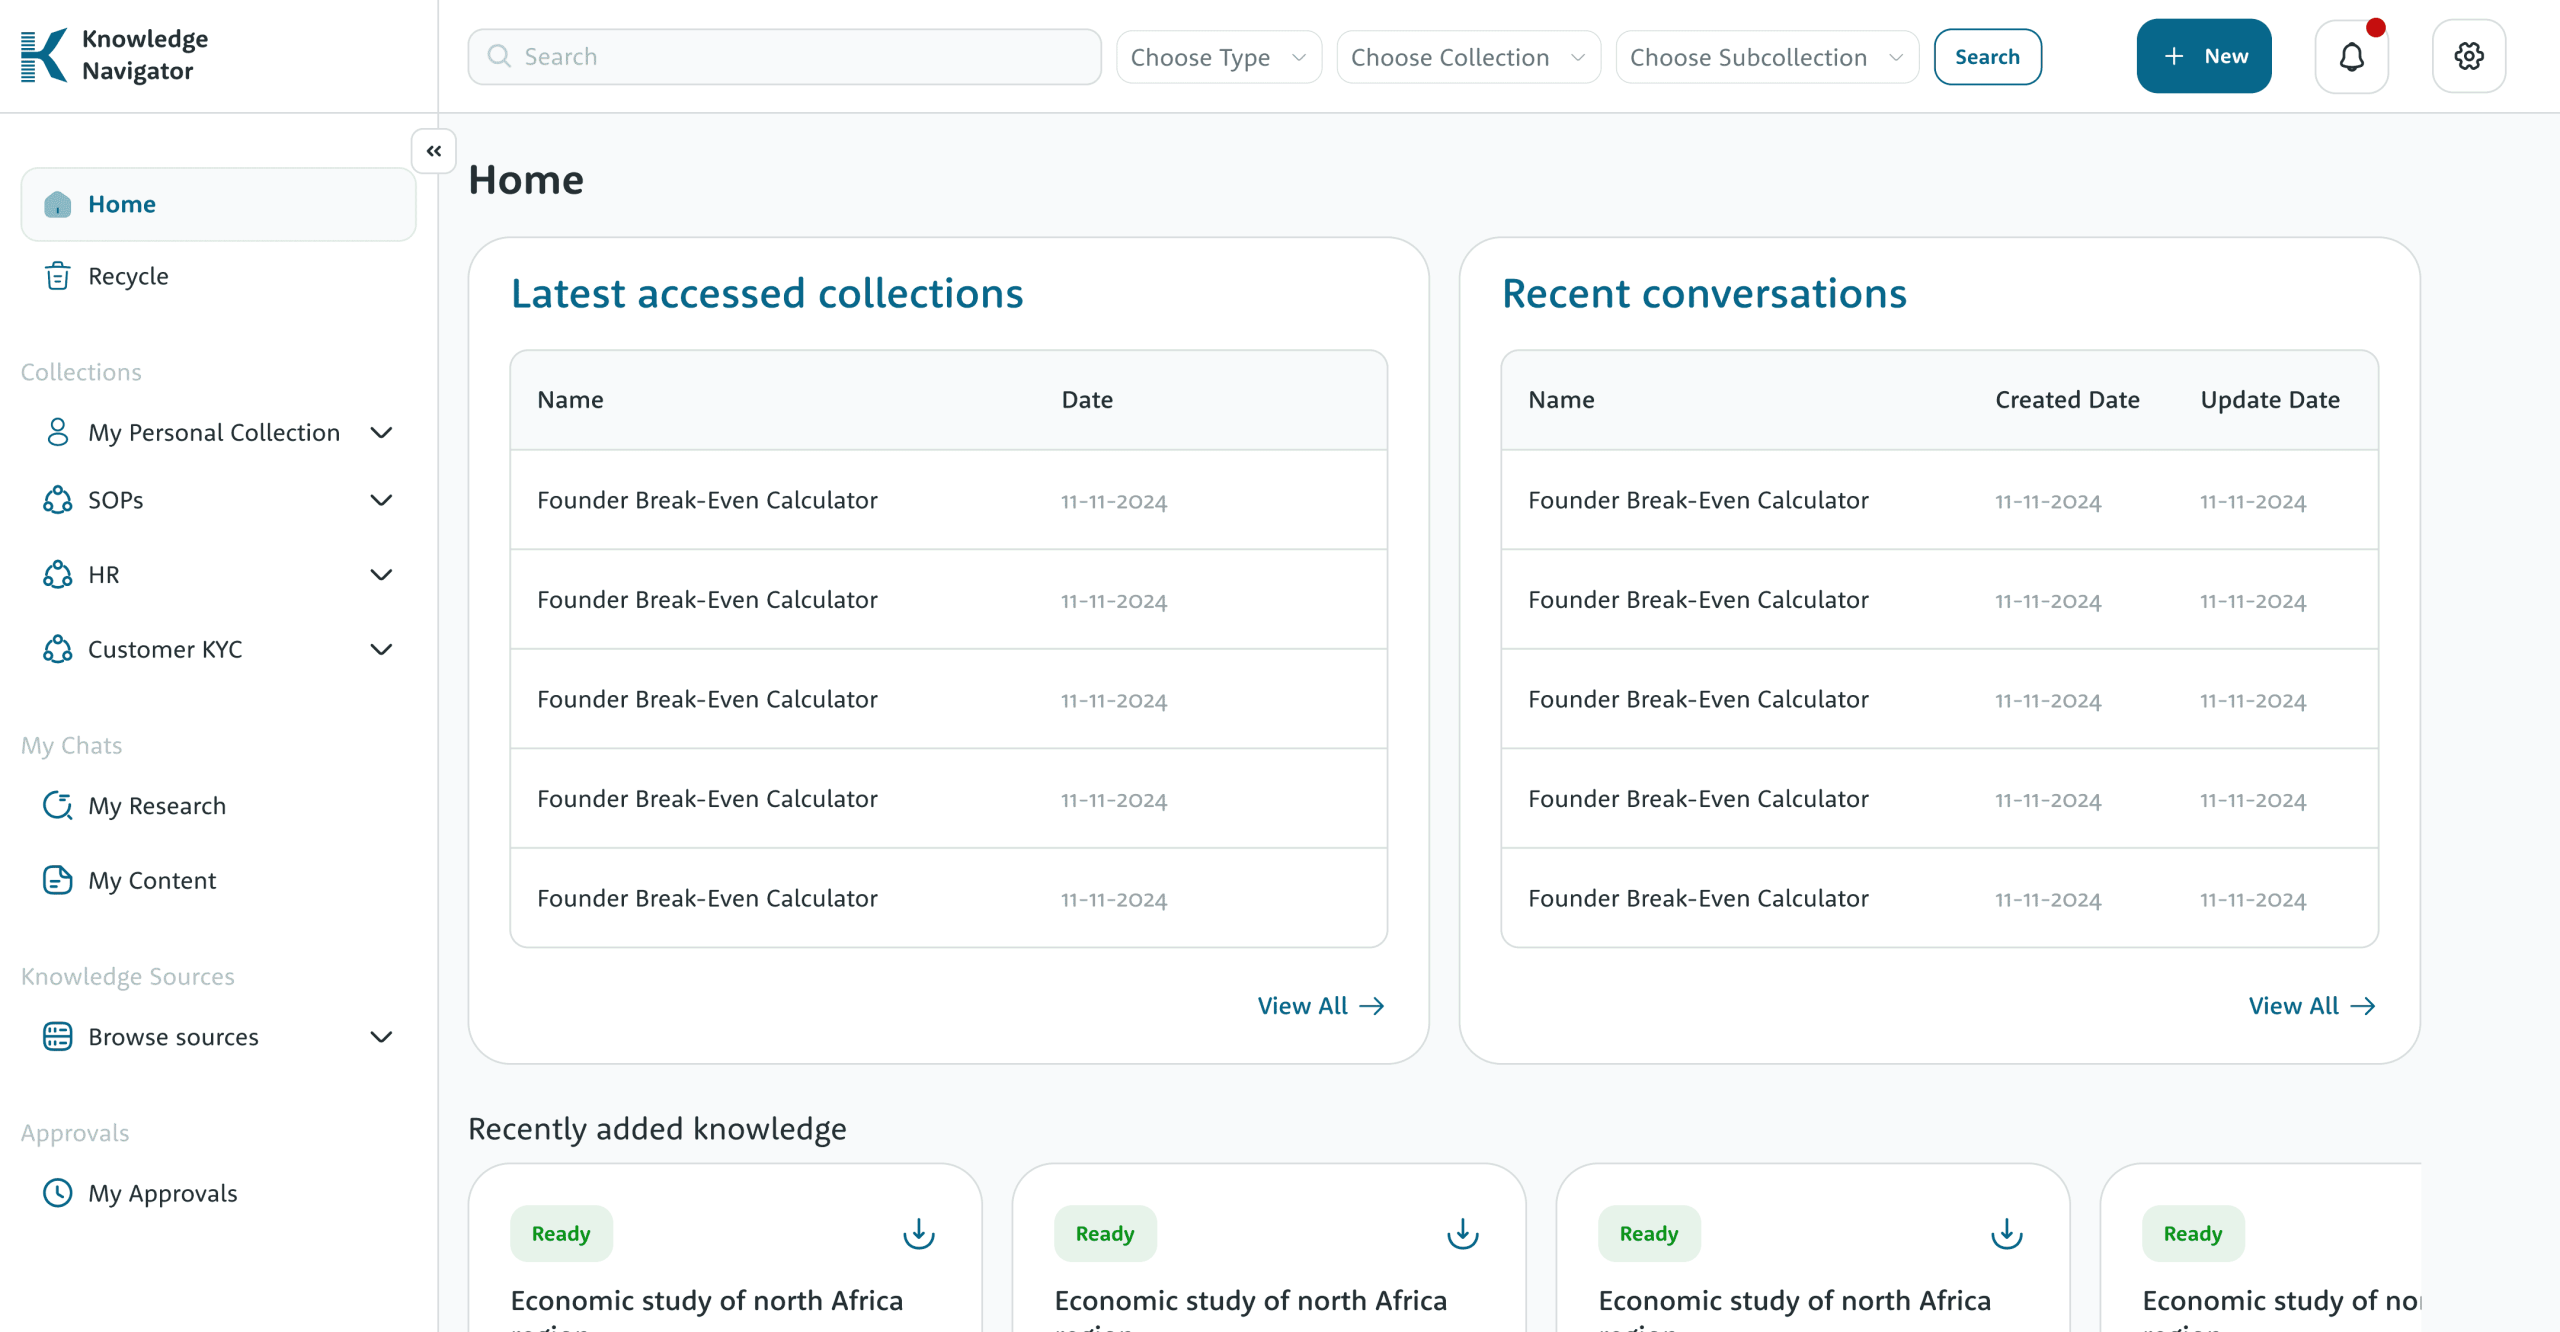The height and width of the screenshot is (1332, 2560).
Task: Open the Choose Subcollection dropdown
Action: pyautogui.click(x=1766, y=57)
